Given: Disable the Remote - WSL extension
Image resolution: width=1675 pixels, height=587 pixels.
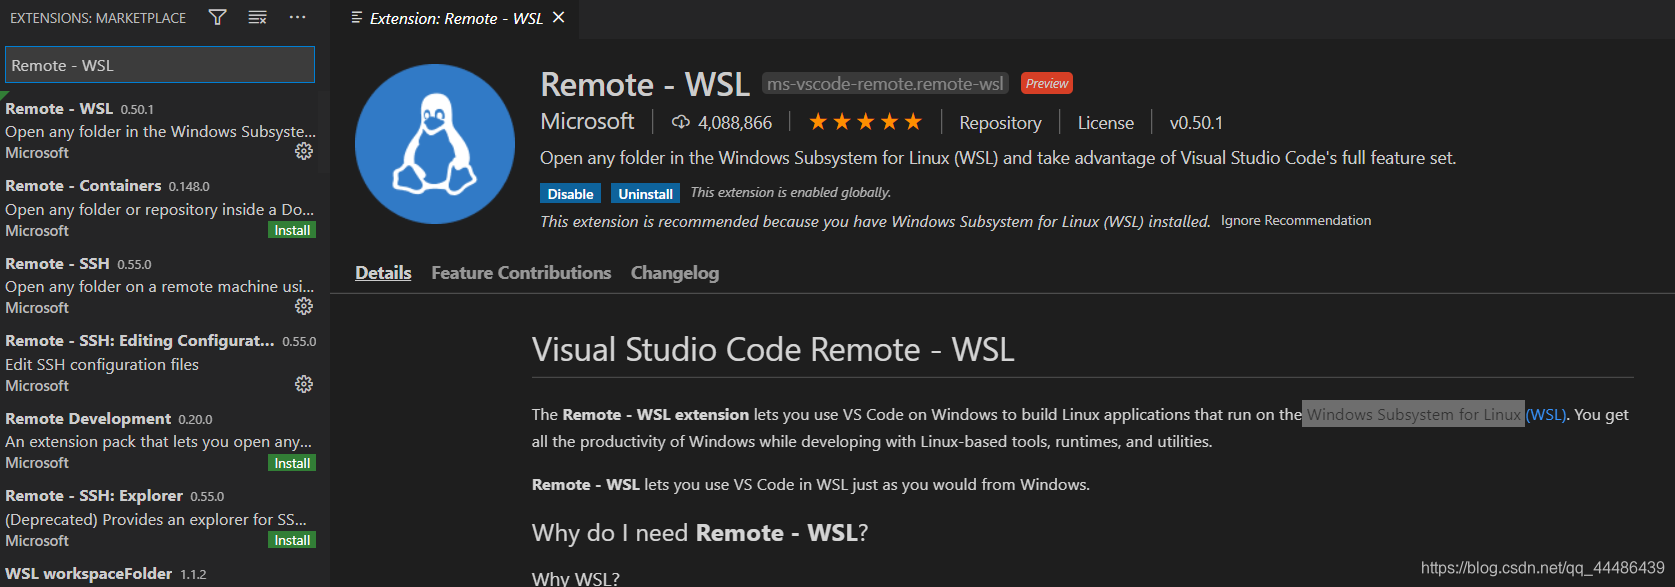Looking at the screenshot, I should pyautogui.click(x=570, y=194).
